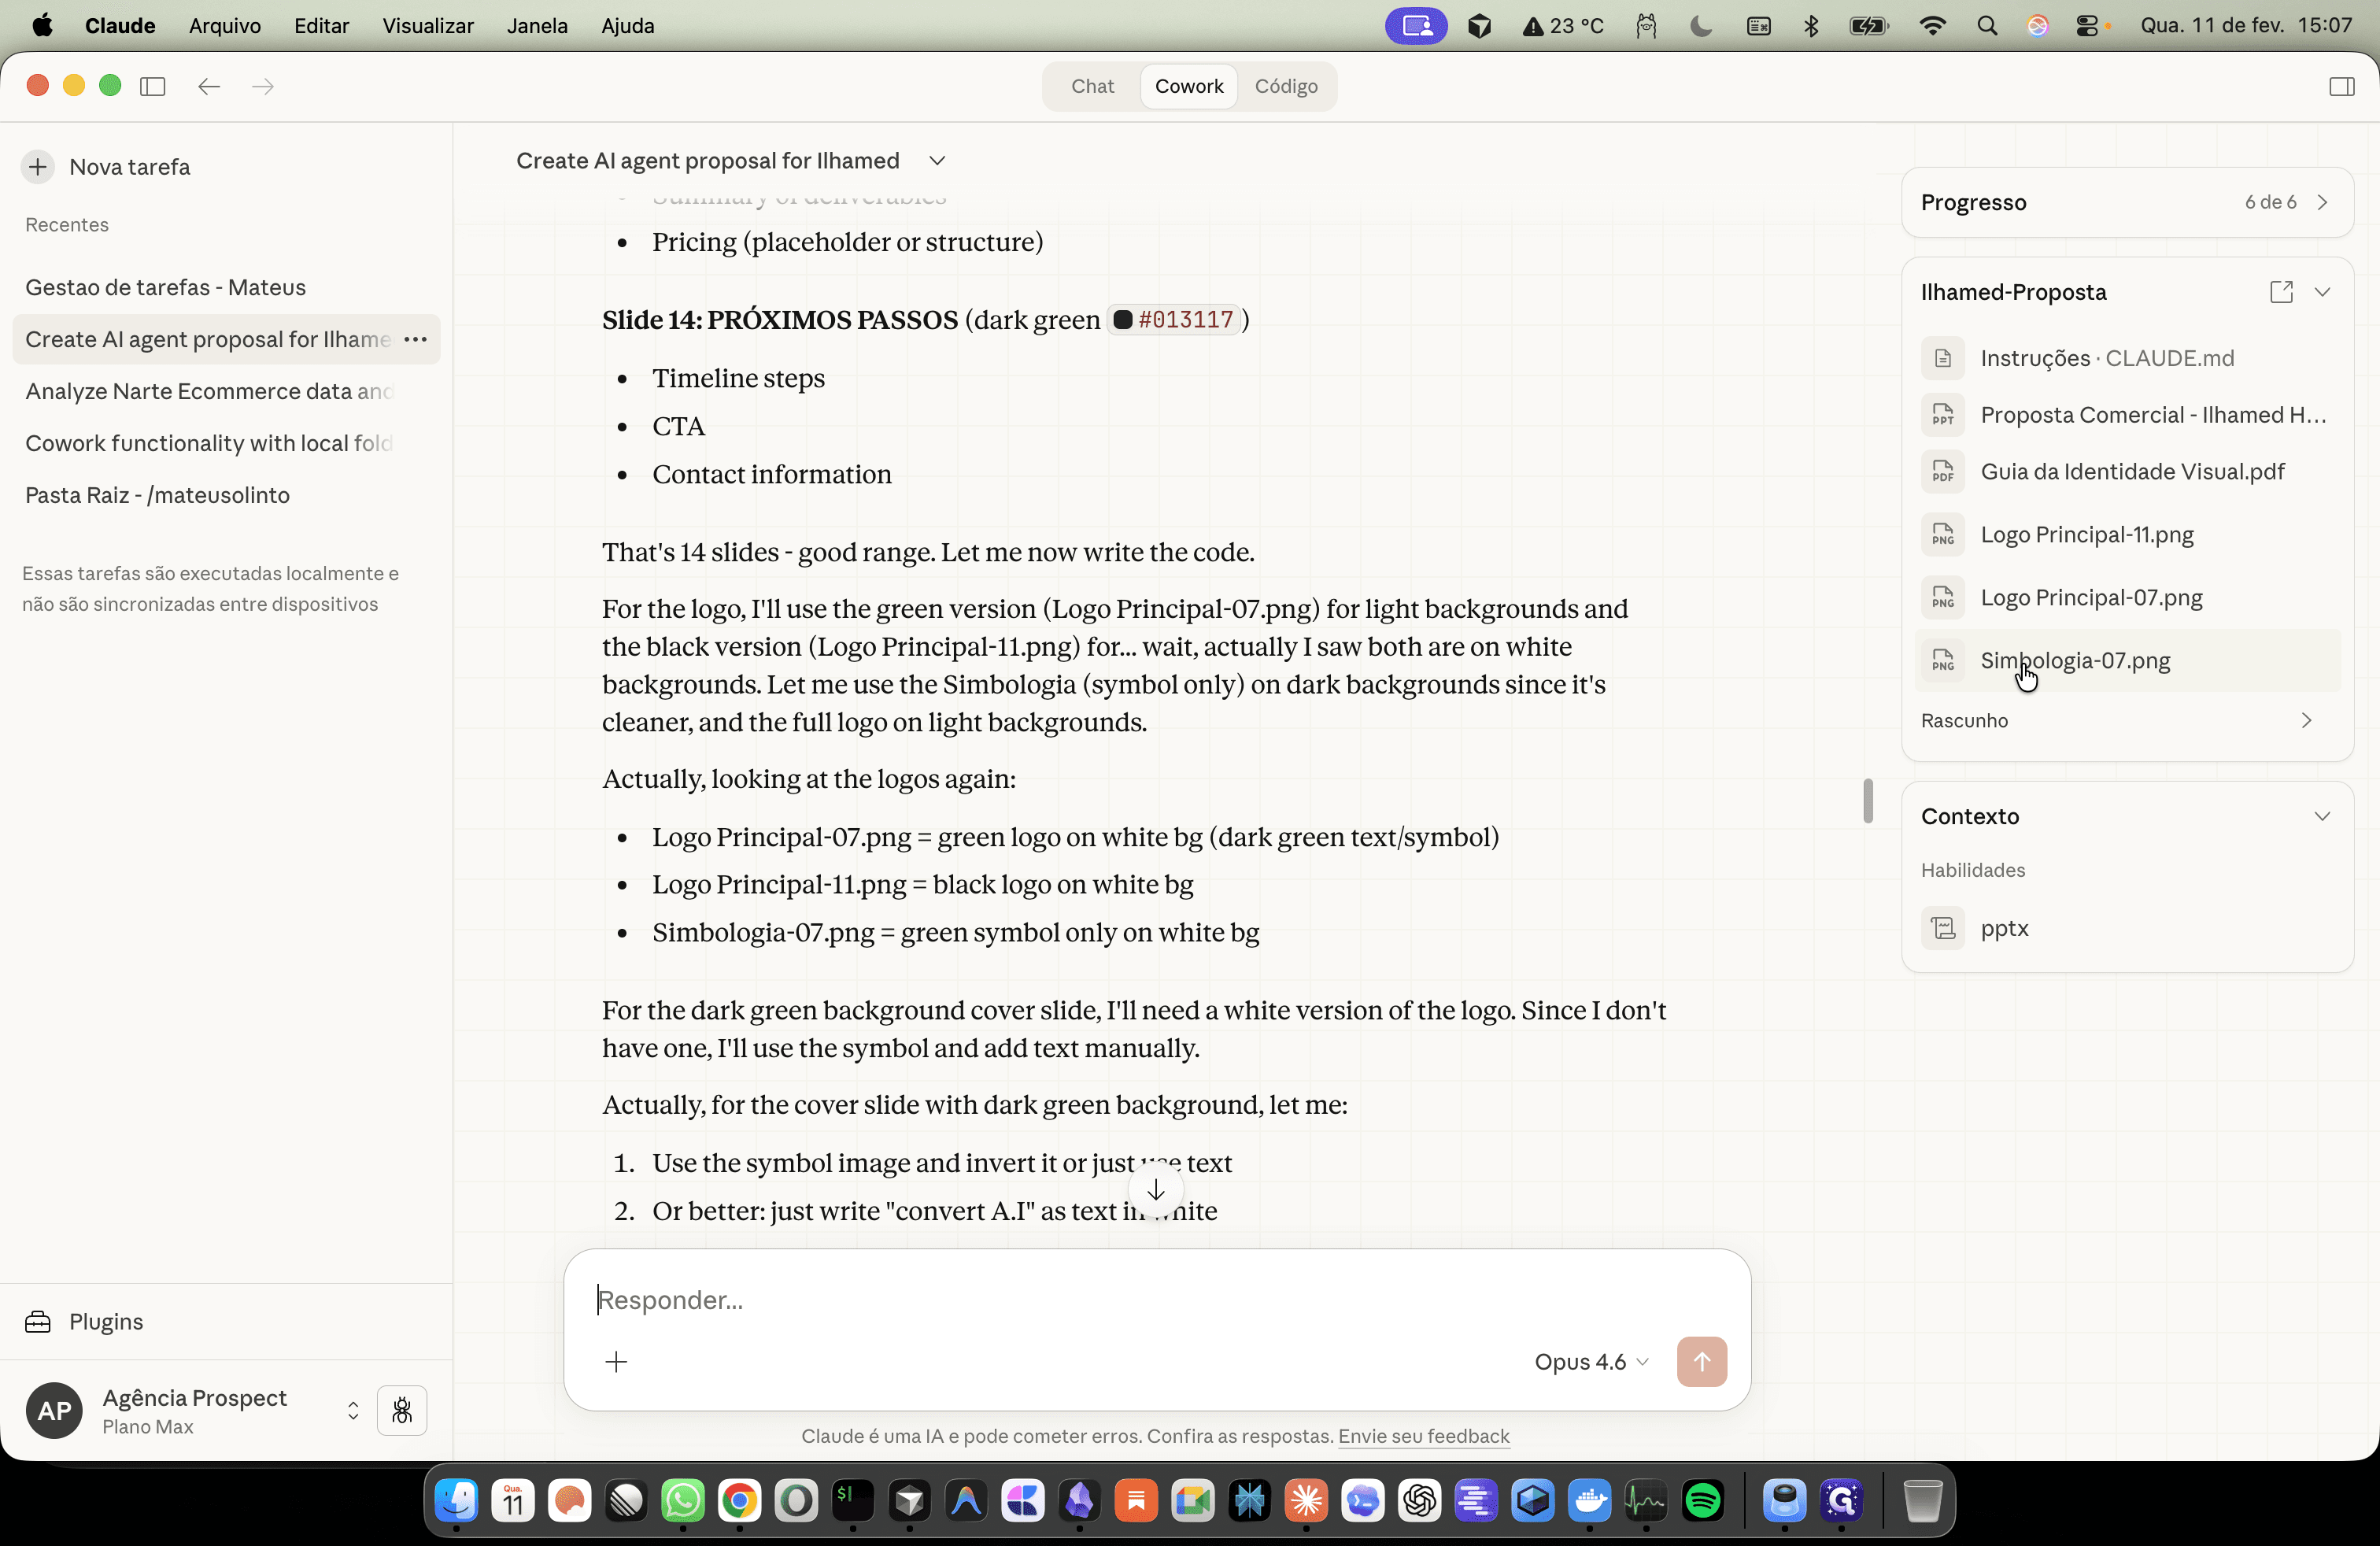Open the Analyze Narte Ecommerce data task
This screenshot has width=2380, height=1546.
(227, 391)
